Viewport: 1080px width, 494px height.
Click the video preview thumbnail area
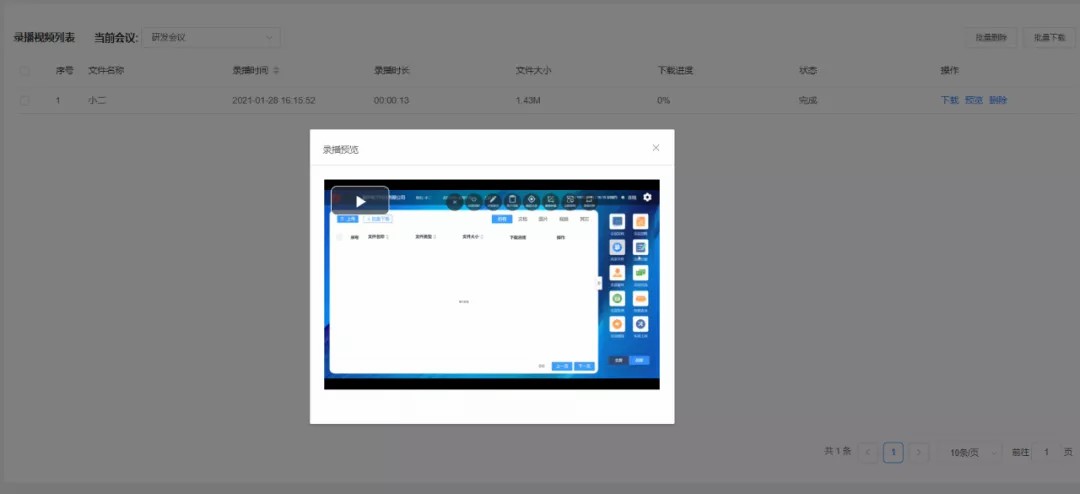tap(491, 290)
